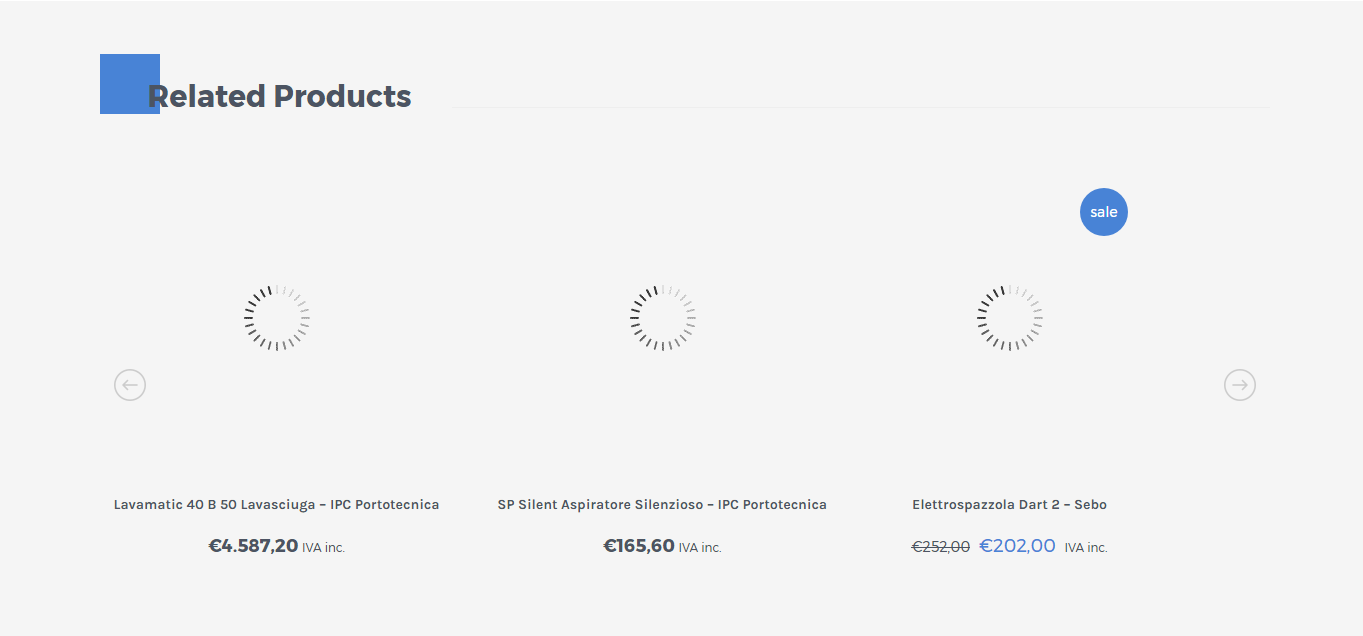Screen dimensions: 1363x636
Task: Click the IVA inc. label next to €4.587,20
Action: tap(324, 548)
